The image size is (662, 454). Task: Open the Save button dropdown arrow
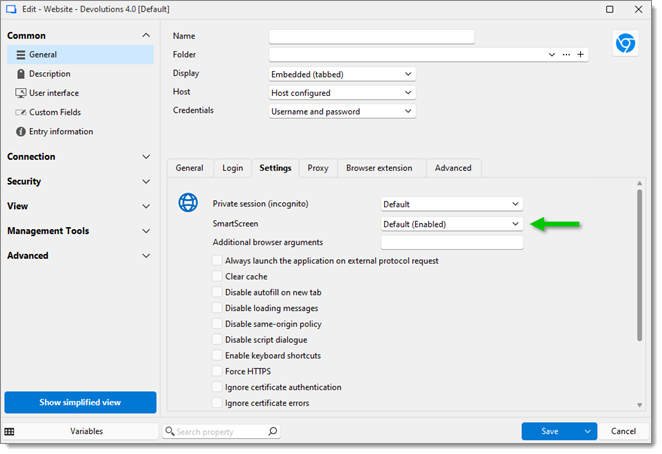[587, 431]
